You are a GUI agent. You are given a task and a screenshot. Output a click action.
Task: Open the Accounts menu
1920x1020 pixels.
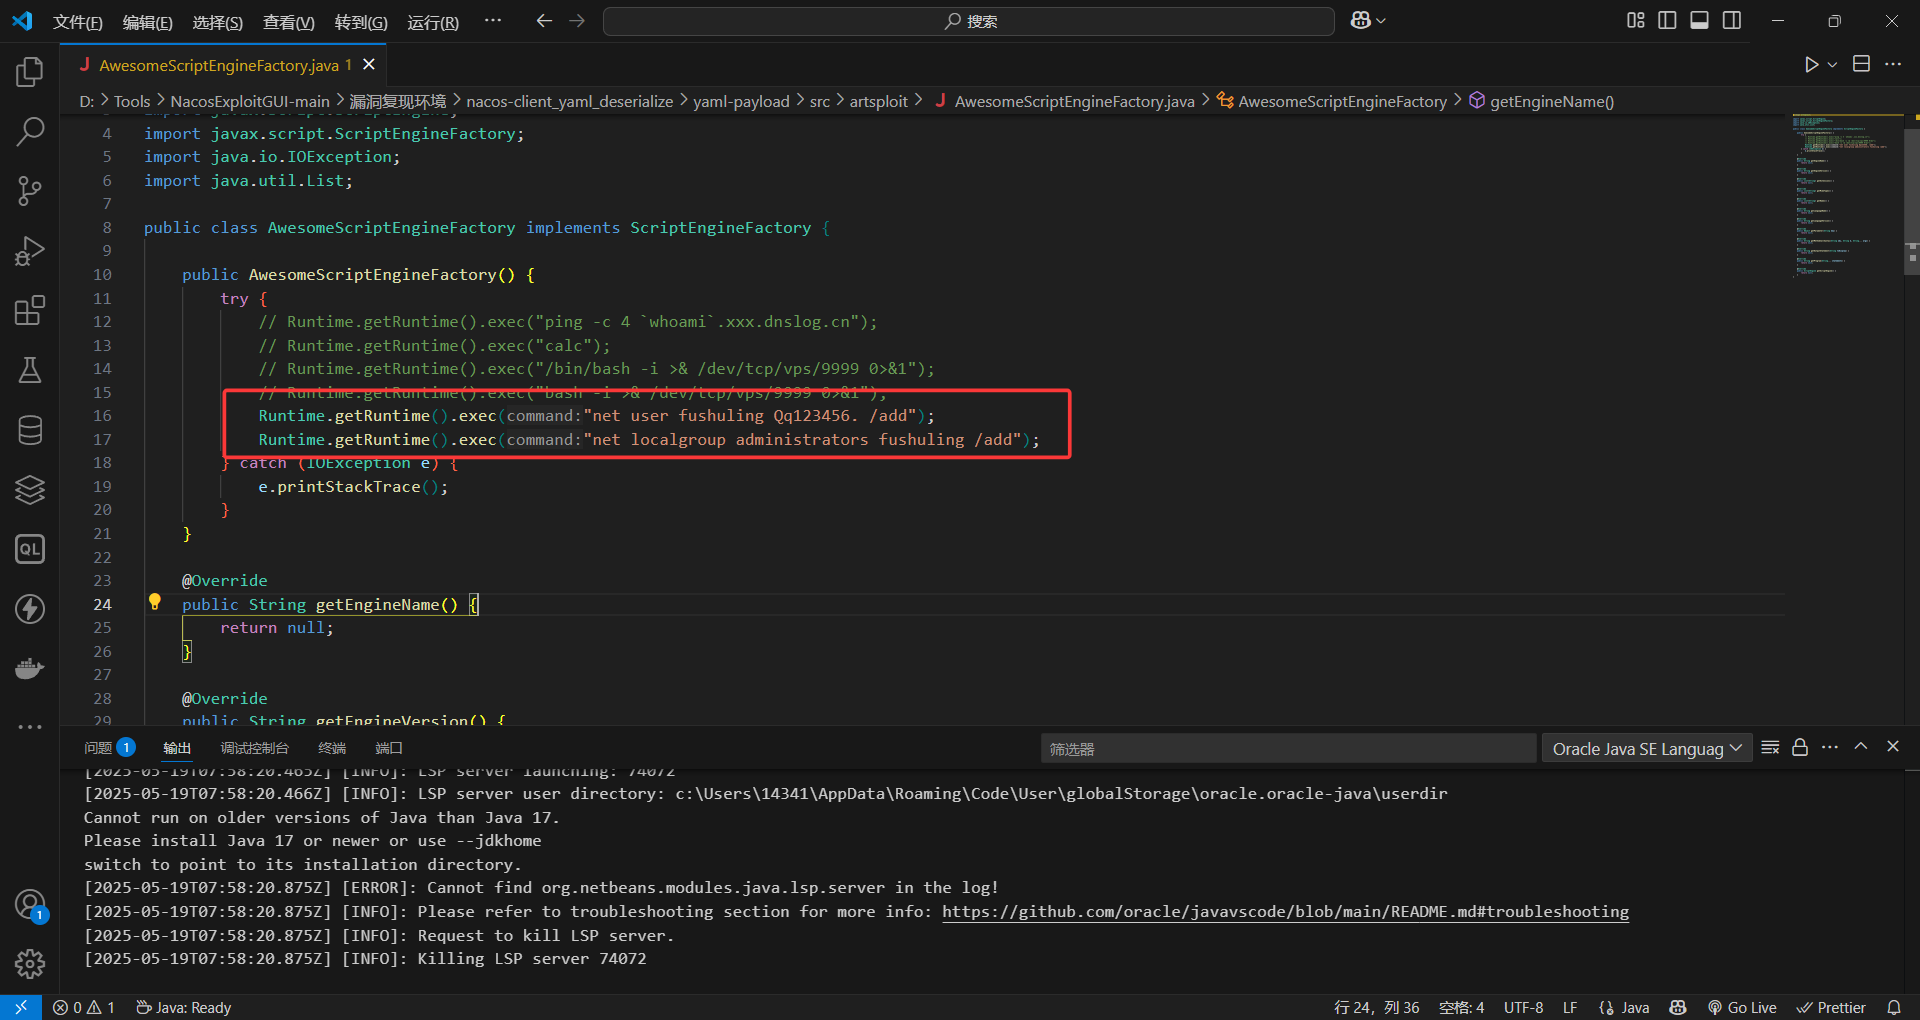(30, 905)
